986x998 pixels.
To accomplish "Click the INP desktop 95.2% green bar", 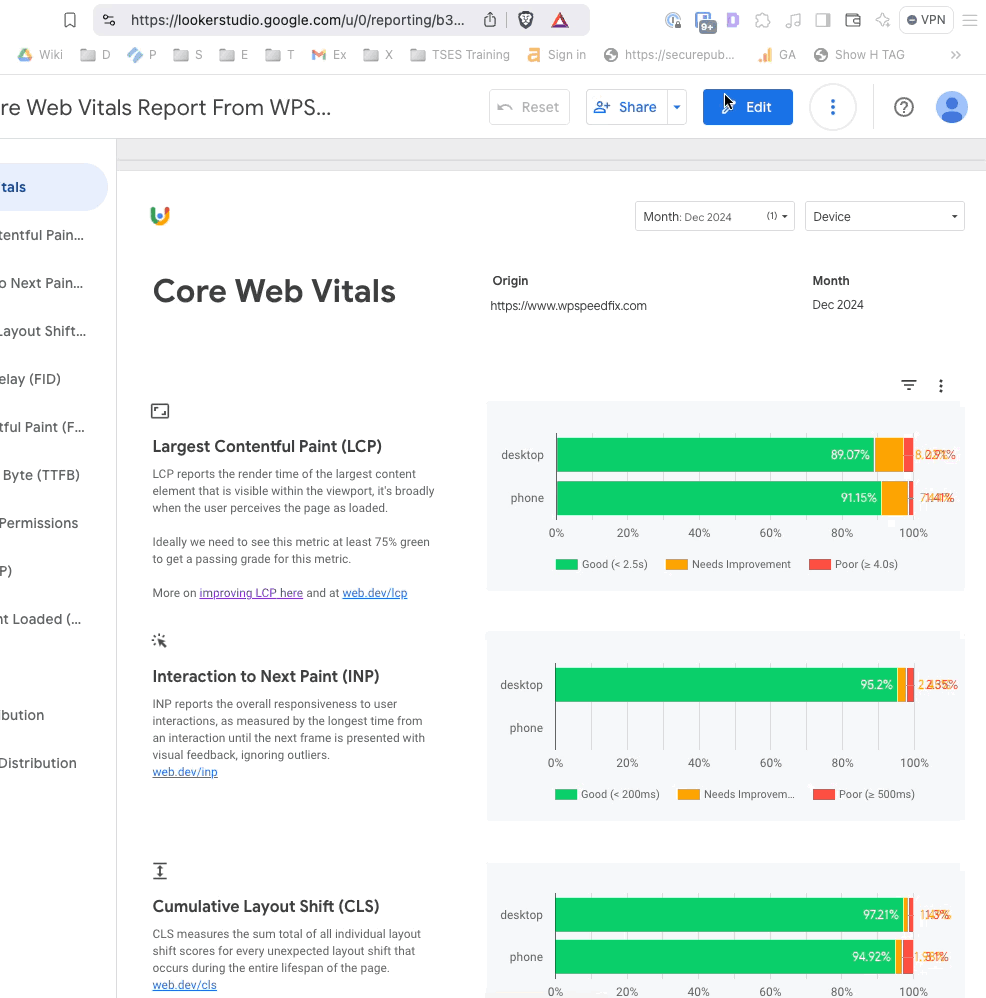I will click(x=726, y=685).
